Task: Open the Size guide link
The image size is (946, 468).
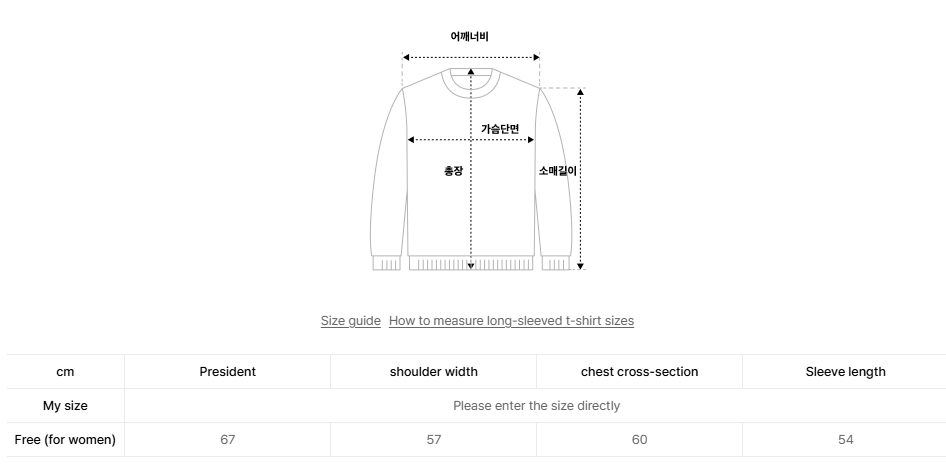Action: [x=350, y=321]
